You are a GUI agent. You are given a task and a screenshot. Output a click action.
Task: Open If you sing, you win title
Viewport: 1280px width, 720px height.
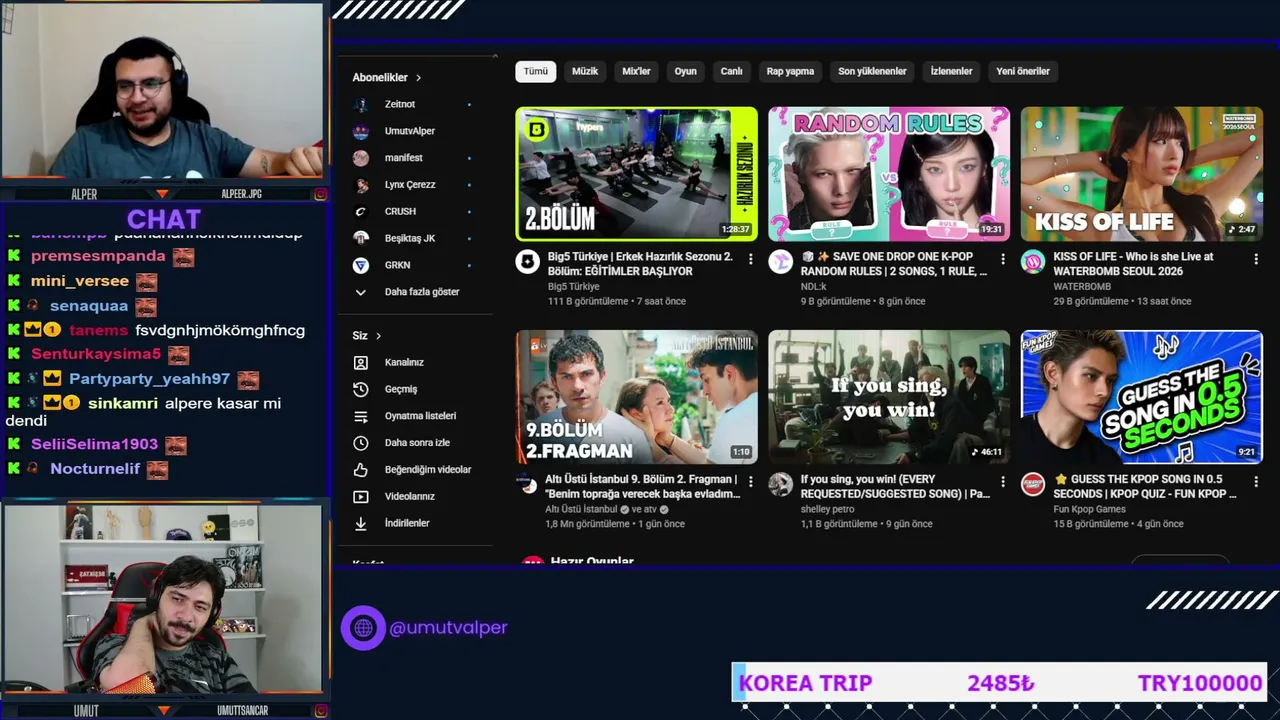coord(896,487)
